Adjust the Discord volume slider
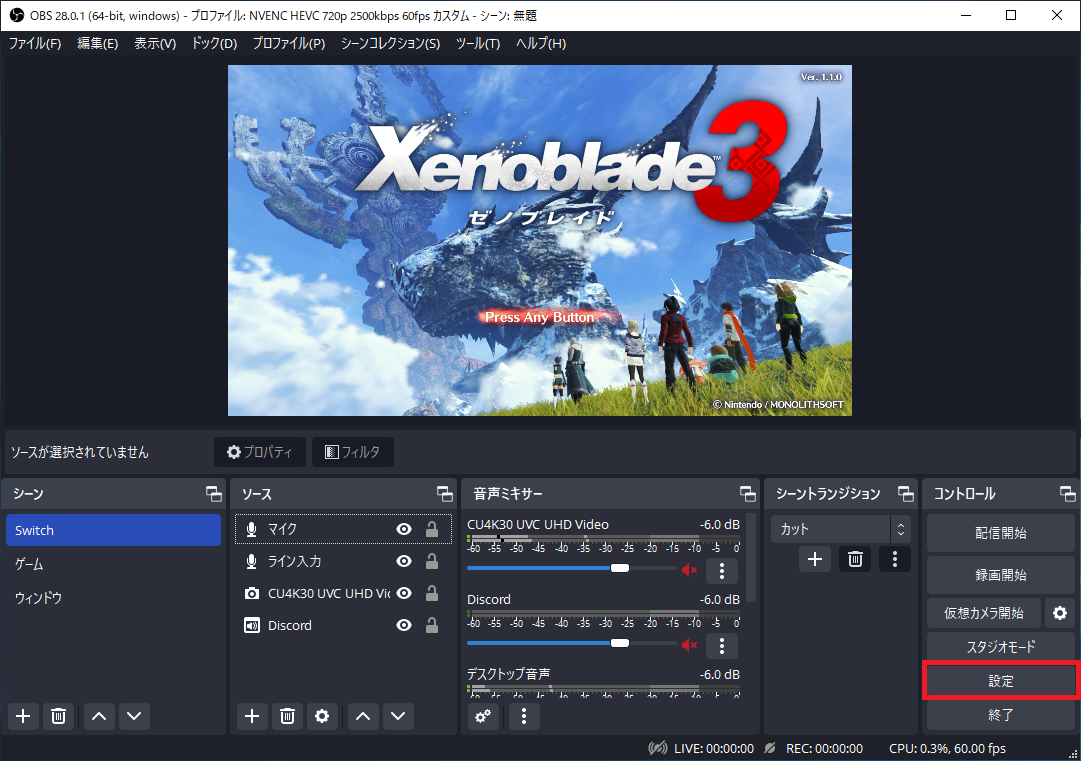This screenshot has height=761, width=1081. click(x=572, y=643)
